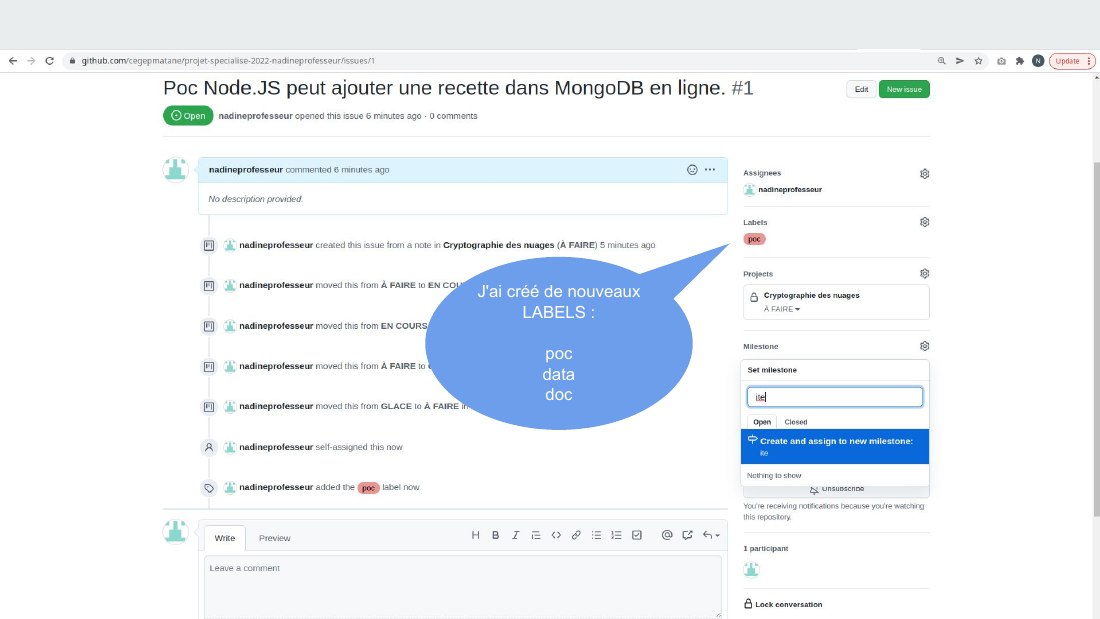Select the Preview tab in comment box
Image resolution: width=1100 pixels, height=619 pixels.
[274, 538]
